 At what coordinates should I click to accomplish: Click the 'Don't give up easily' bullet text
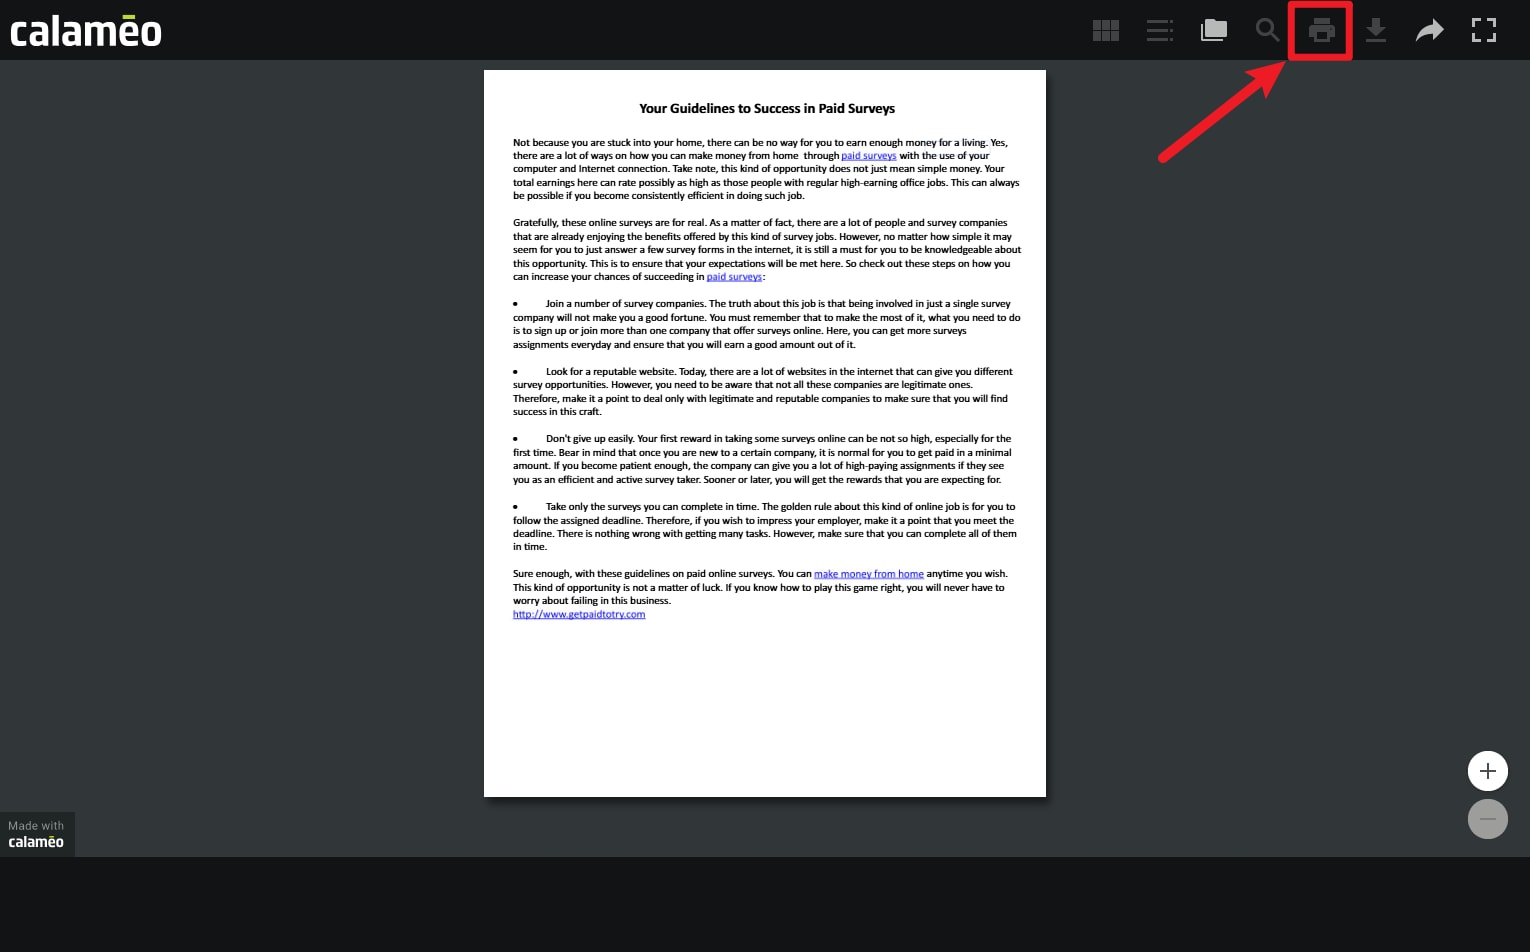(590, 439)
